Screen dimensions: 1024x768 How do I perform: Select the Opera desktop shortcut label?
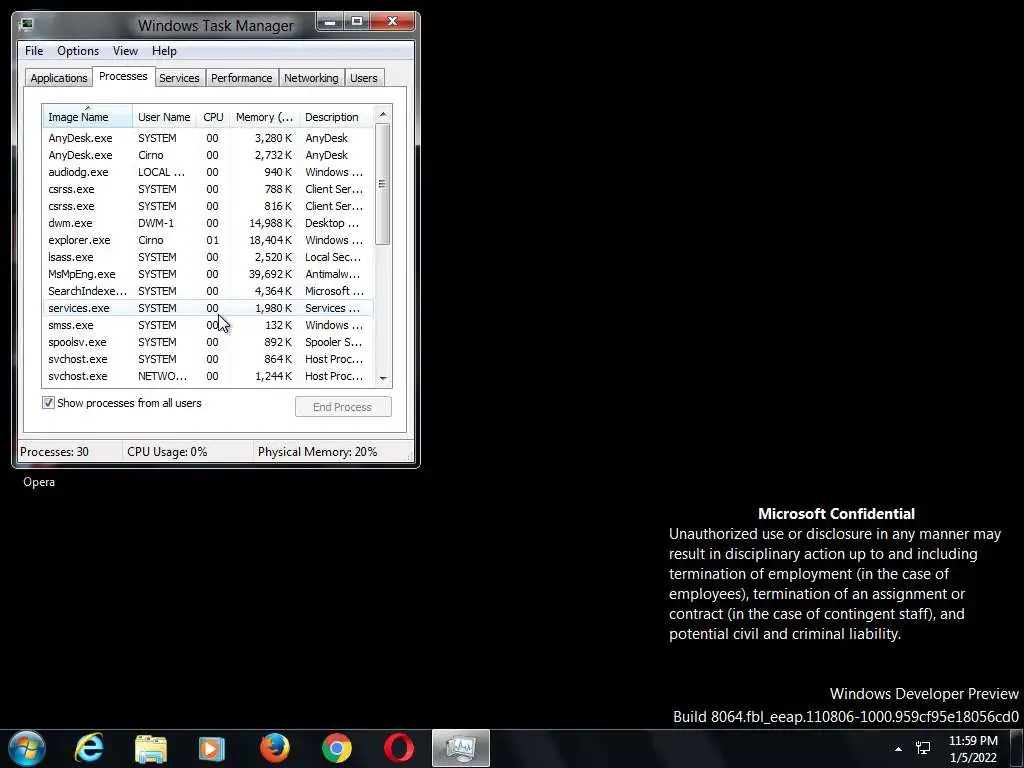click(x=39, y=482)
